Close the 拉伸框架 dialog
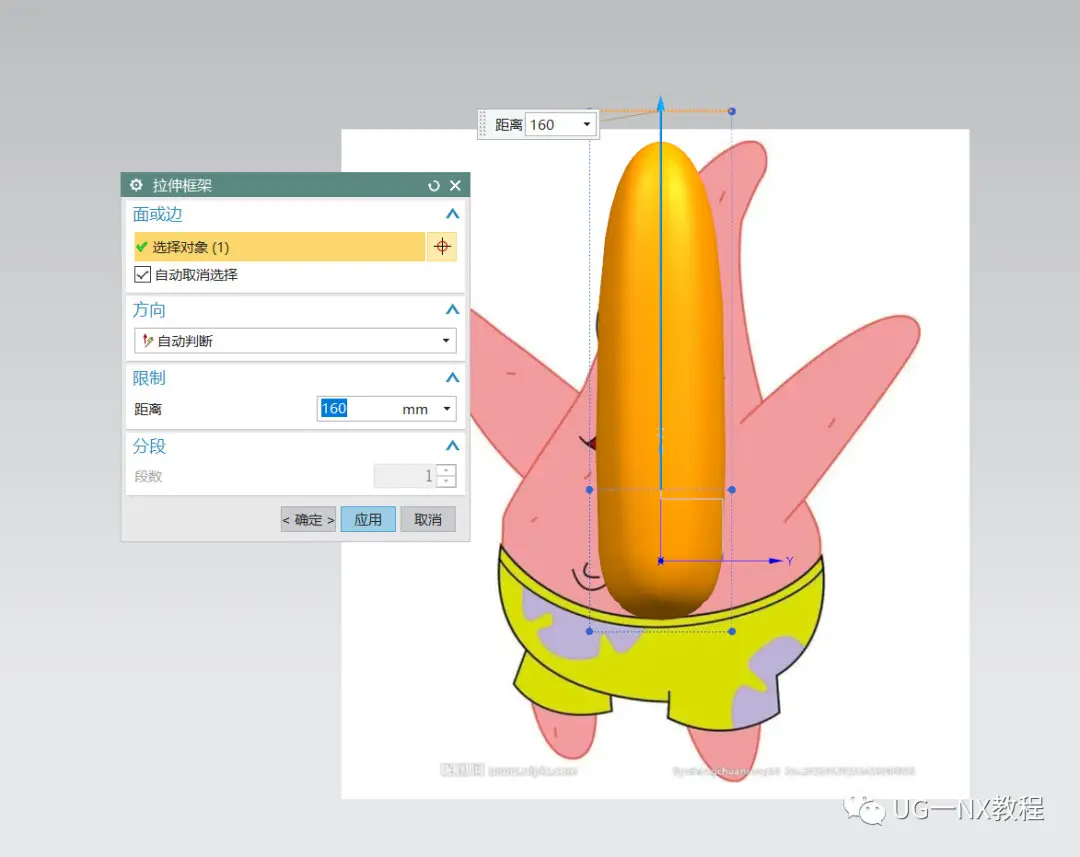 (455, 185)
